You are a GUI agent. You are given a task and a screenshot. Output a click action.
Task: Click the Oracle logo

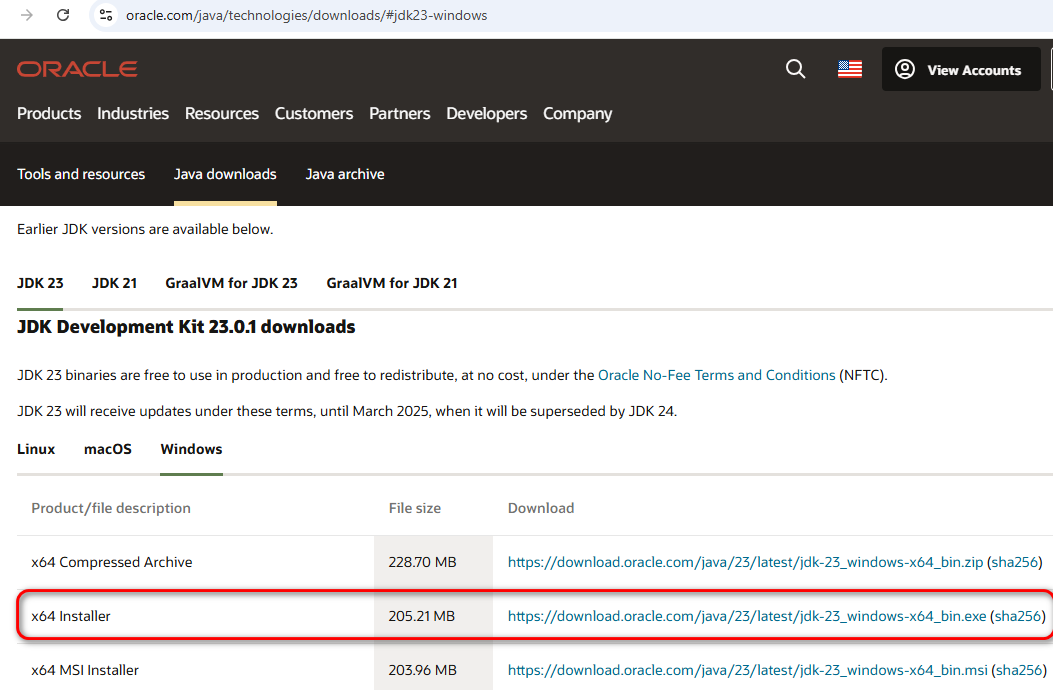pos(77,69)
